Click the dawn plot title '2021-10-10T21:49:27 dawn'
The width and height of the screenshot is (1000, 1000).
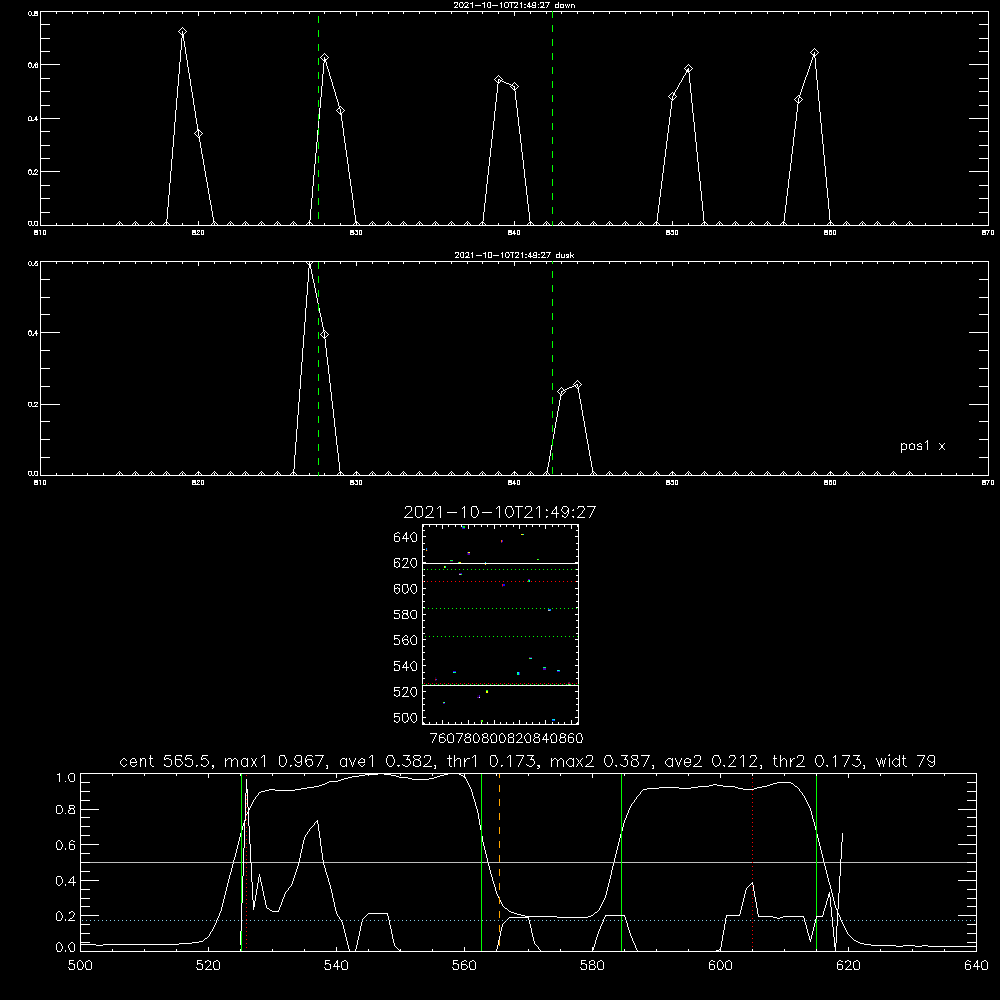(x=514, y=5)
